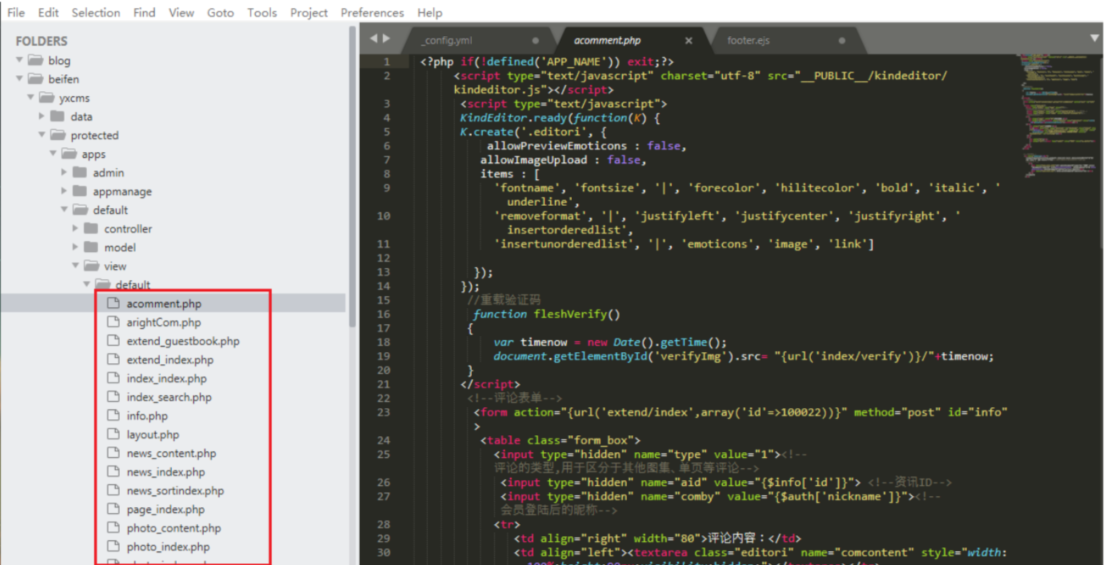Click the yxcms folder icon
The image size is (1108, 565).
click(47, 97)
